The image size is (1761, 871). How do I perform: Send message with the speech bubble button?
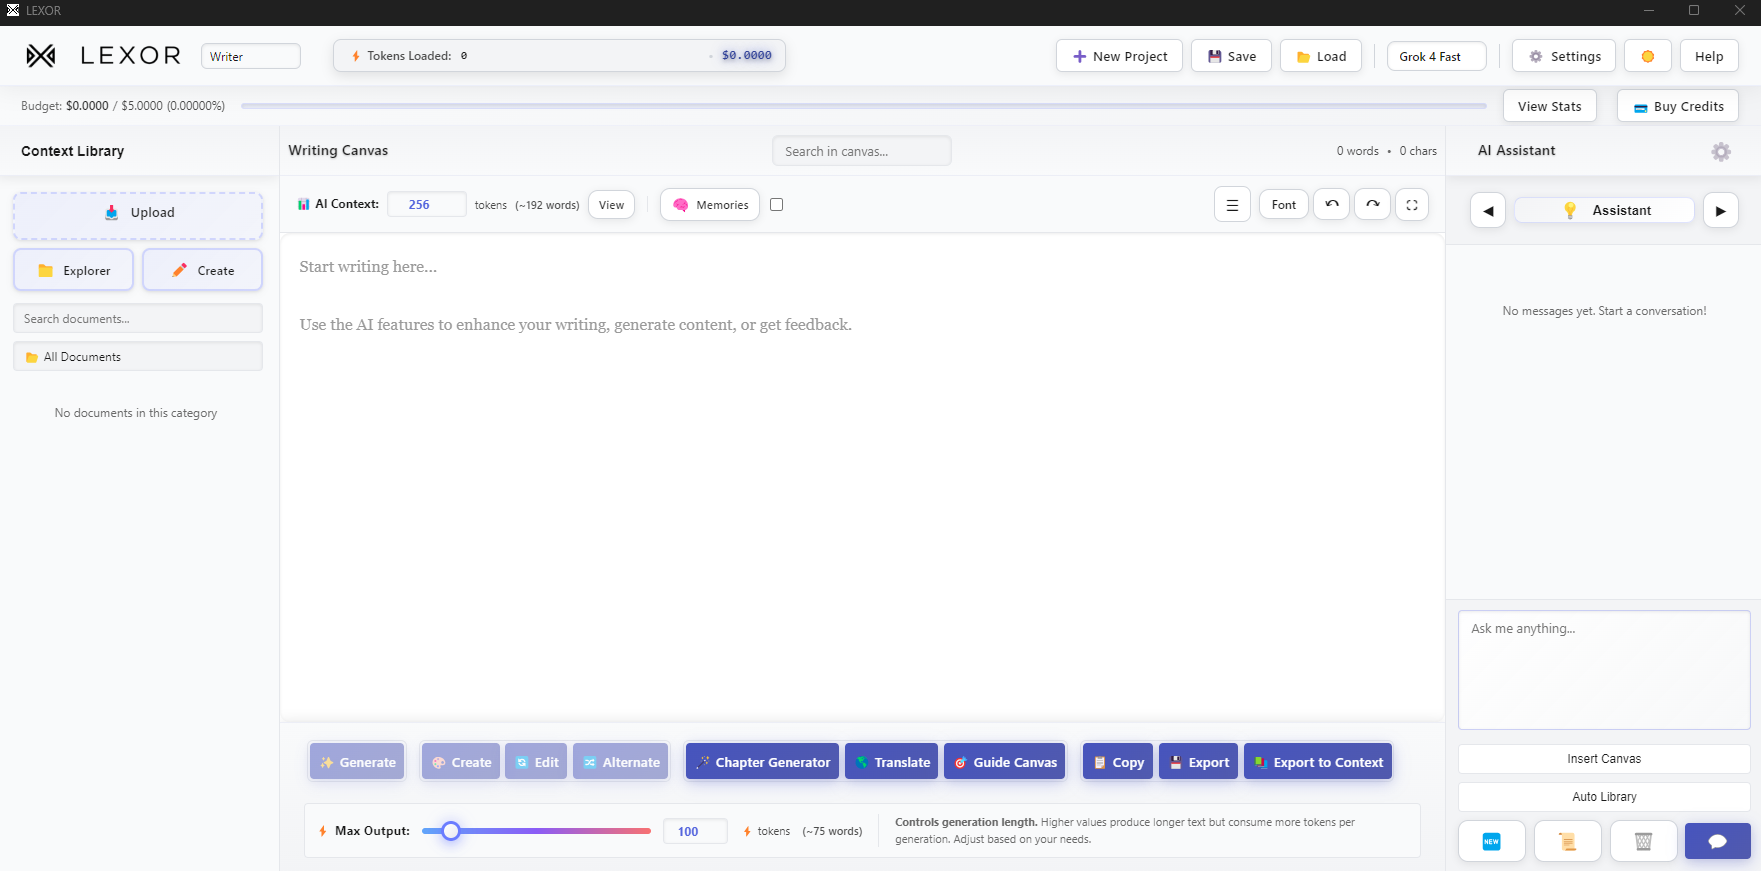coord(1718,841)
